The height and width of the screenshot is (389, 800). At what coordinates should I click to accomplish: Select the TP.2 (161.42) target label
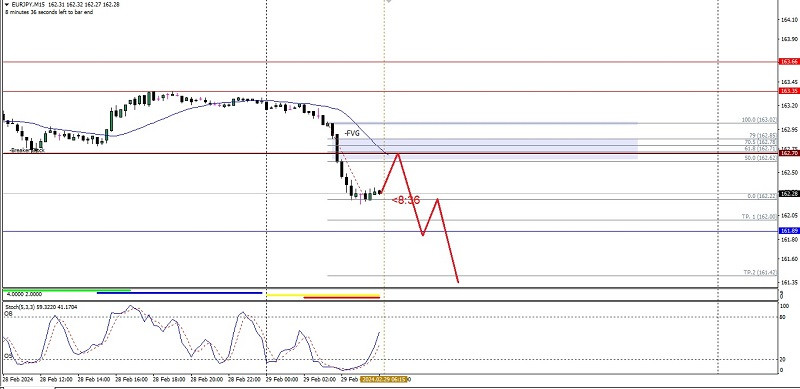tap(760, 273)
